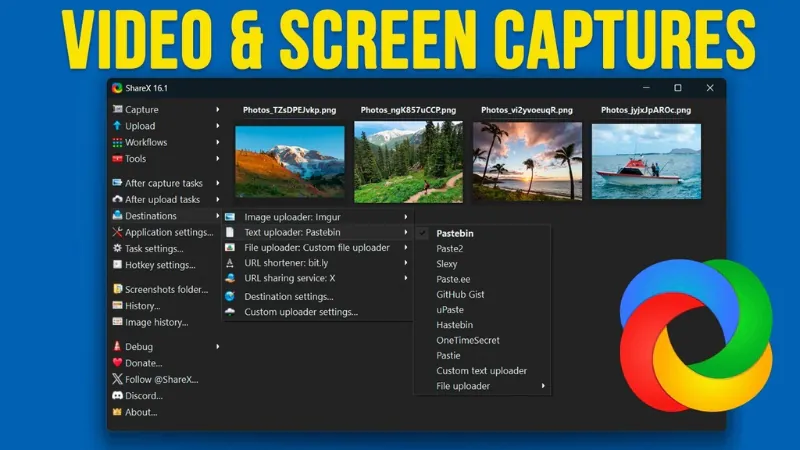This screenshot has width=800, height=450.
Task: Click the Text uploader document icon
Action: tap(230, 232)
